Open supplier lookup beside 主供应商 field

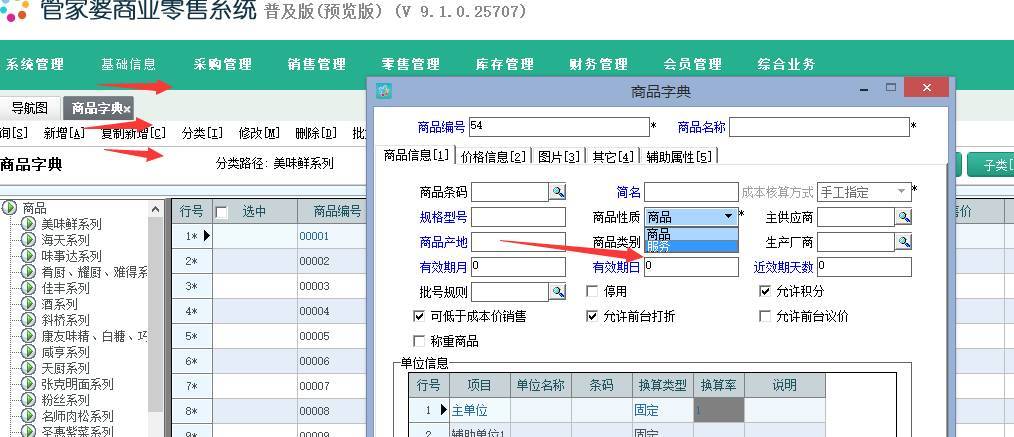pyautogui.click(x=904, y=217)
